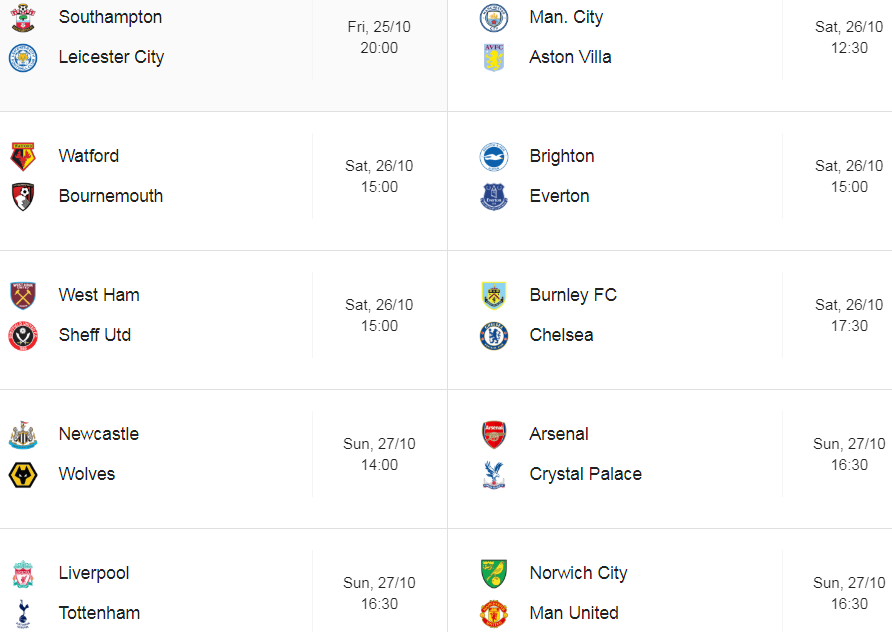Screen dimensions: 892x632
Task: Click the Man United club crest
Action: 494,613
